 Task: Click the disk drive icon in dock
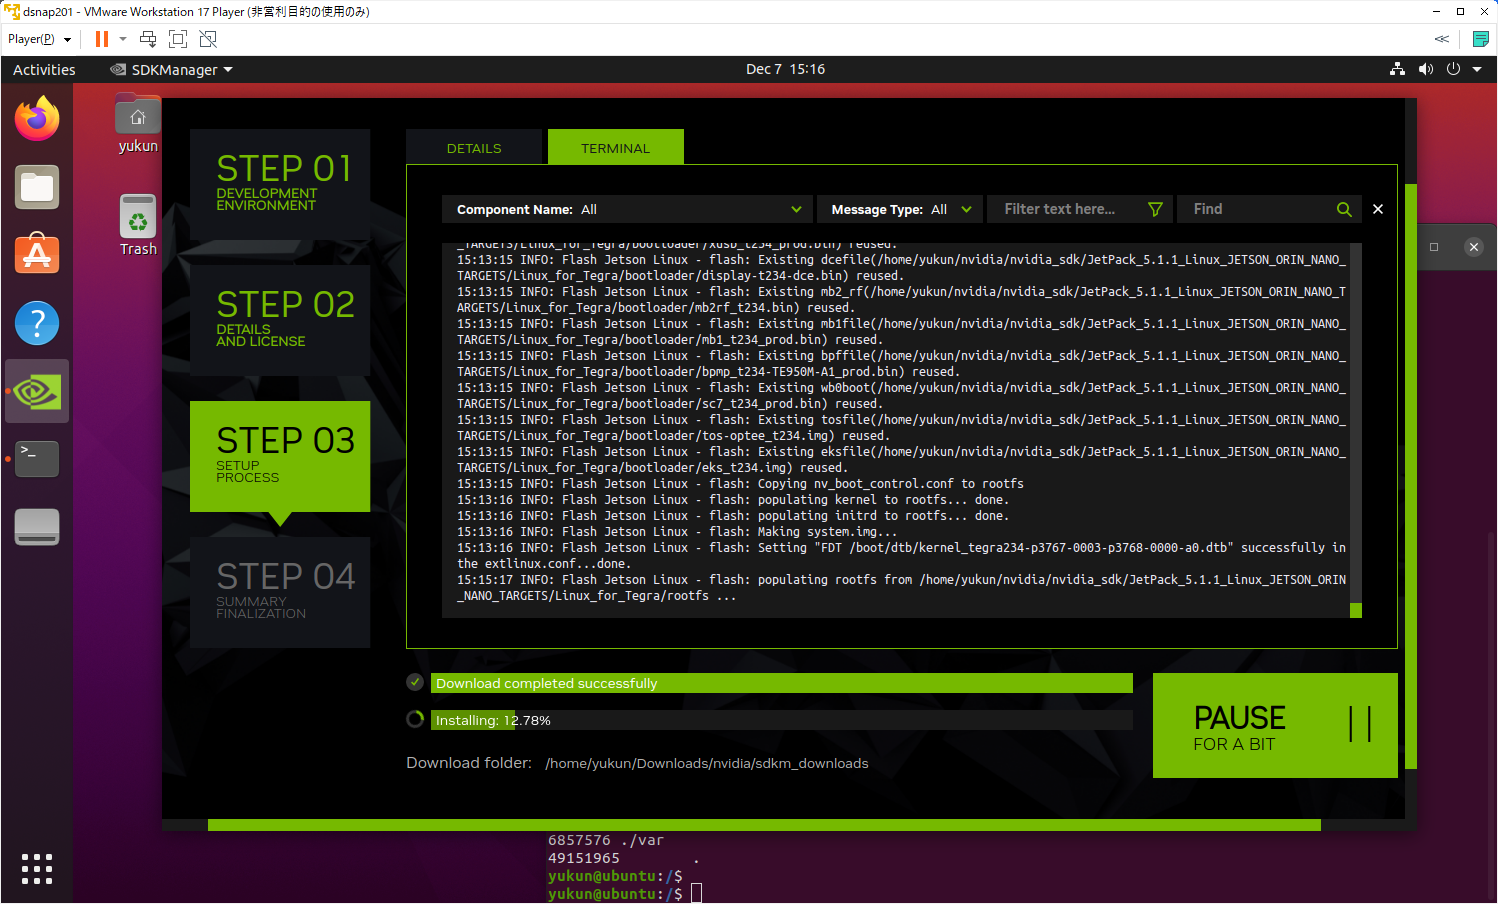tap(37, 527)
